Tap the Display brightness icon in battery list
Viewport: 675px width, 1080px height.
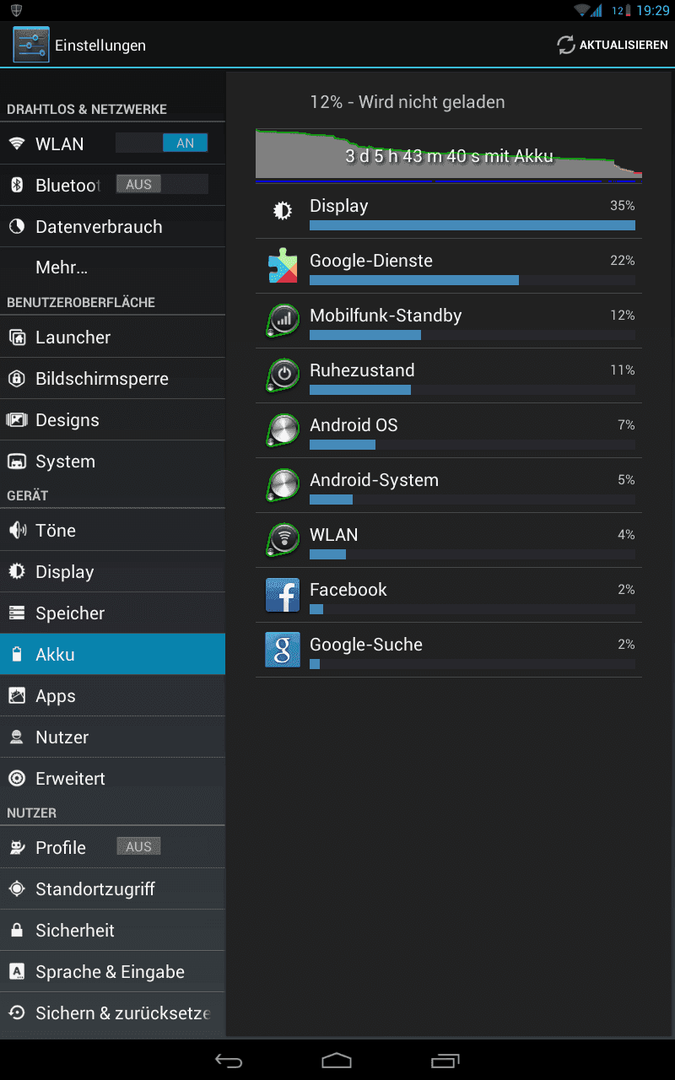282,211
